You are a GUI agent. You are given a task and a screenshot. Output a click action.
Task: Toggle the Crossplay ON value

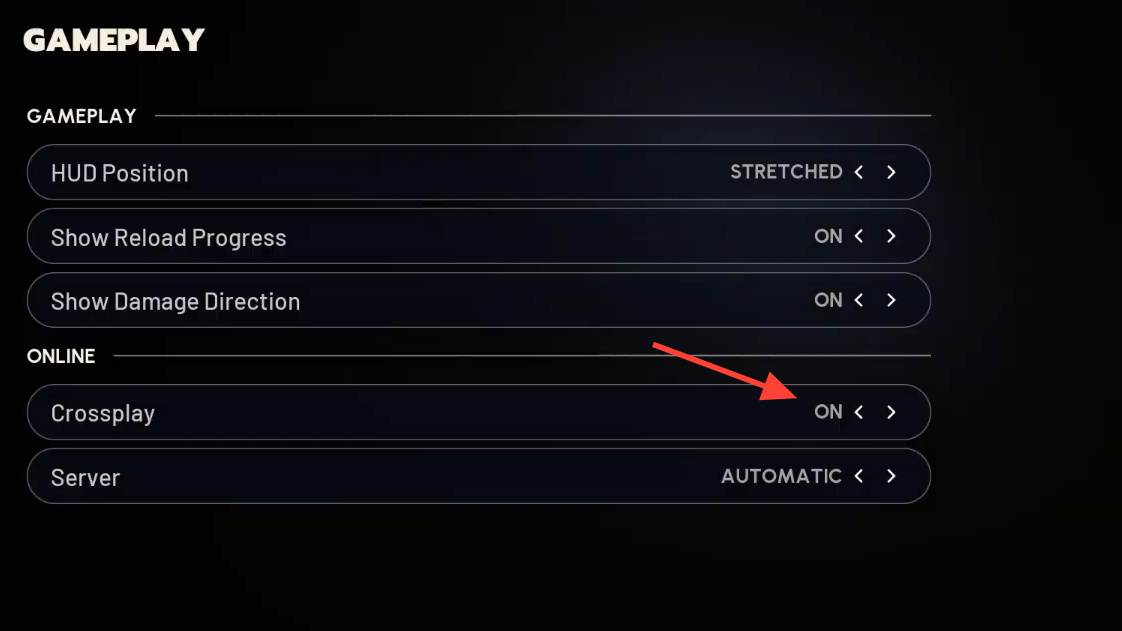click(x=828, y=412)
